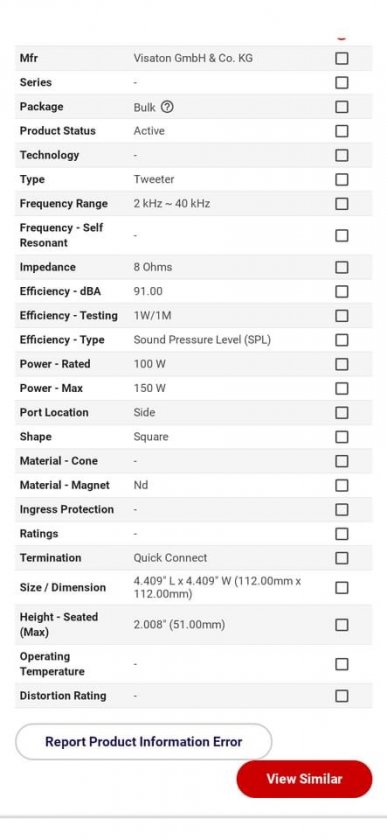Image resolution: width=387 pixels, height=840 pixels.
Task: Toggle the Efficiency - Testing 1W/1M checkbox
Action: pos(341,316)
